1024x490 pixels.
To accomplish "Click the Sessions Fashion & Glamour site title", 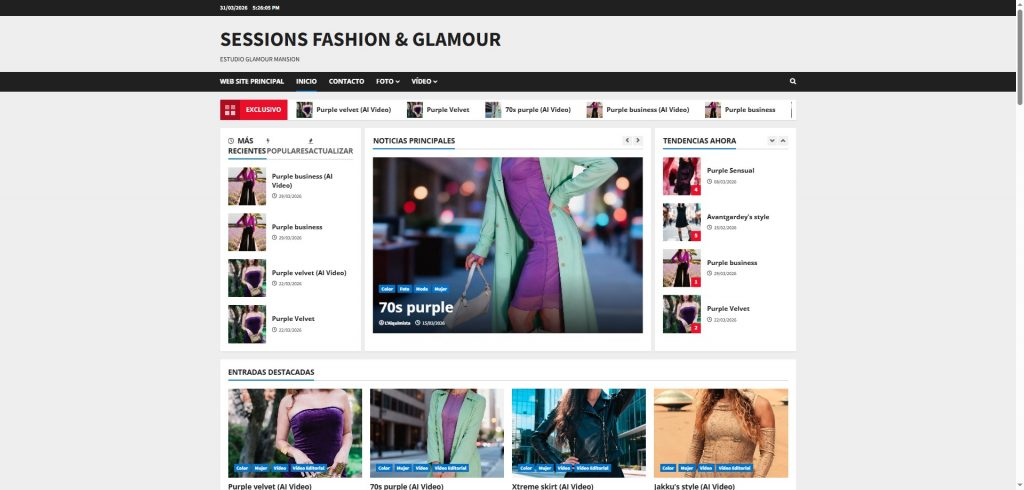I will point(360,40).
